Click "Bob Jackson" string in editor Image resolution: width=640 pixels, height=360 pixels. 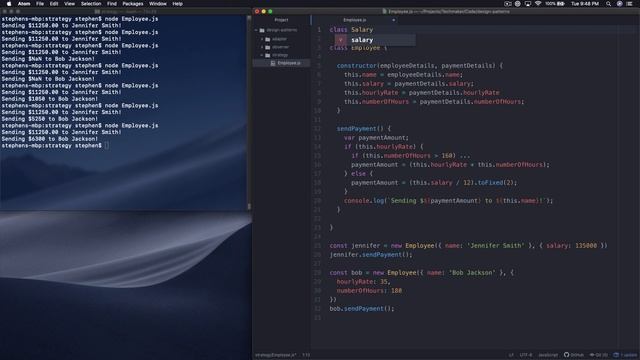click(472, 273)
